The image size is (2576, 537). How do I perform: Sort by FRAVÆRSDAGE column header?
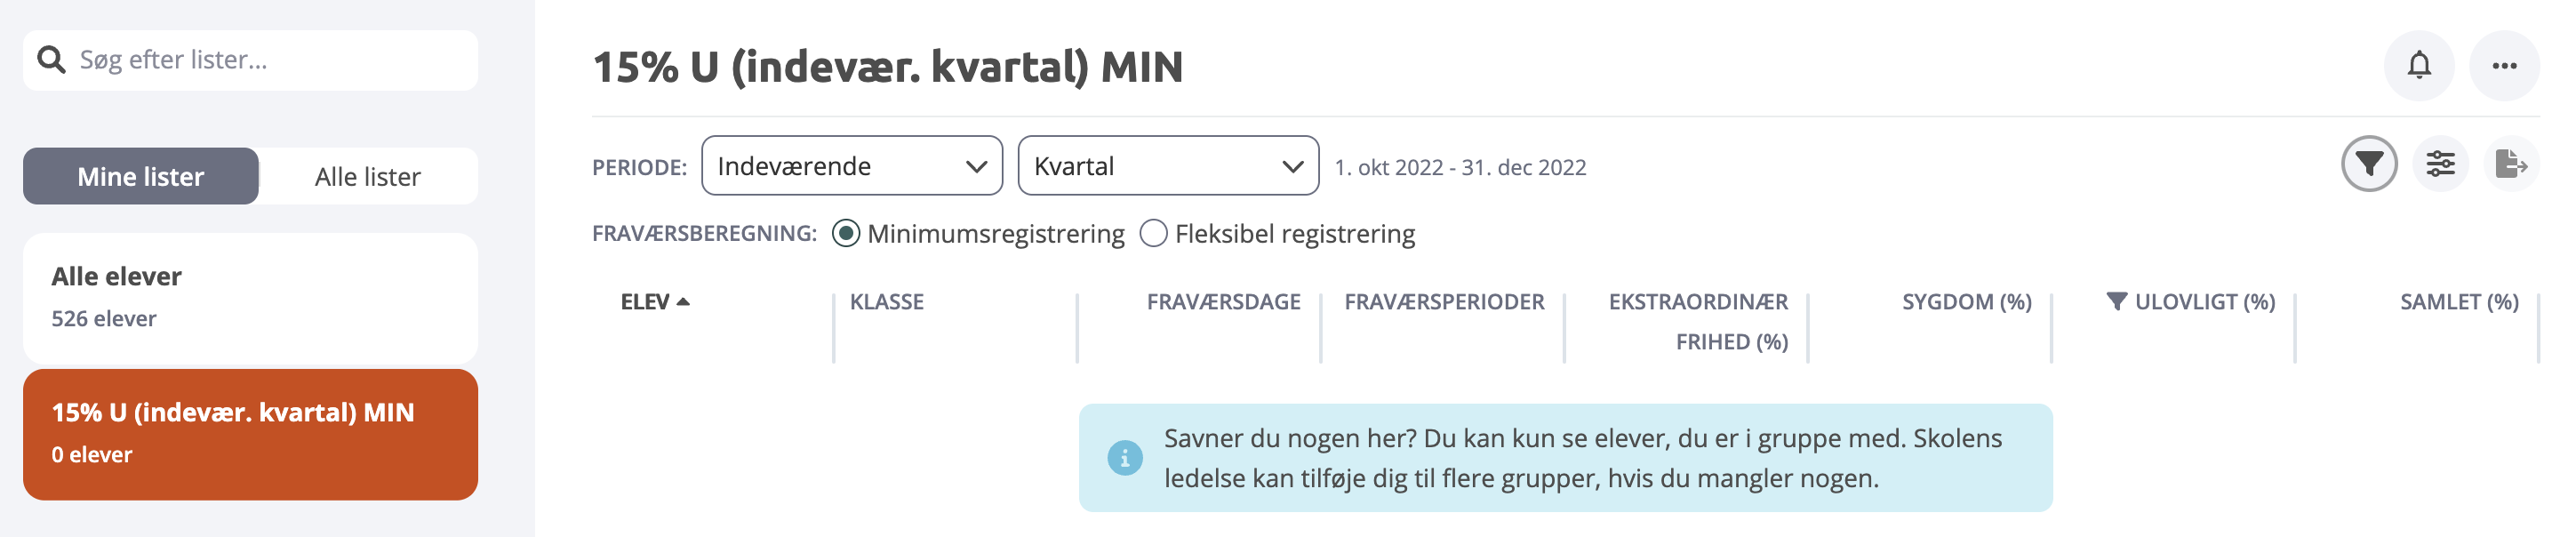tap(1223, 302)
